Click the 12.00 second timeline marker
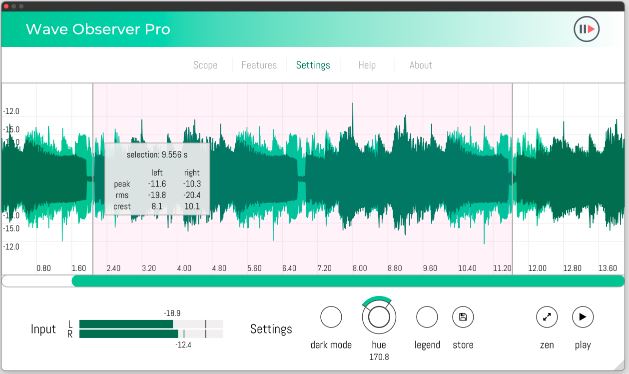The image size is (629, 374). (537, 268)
